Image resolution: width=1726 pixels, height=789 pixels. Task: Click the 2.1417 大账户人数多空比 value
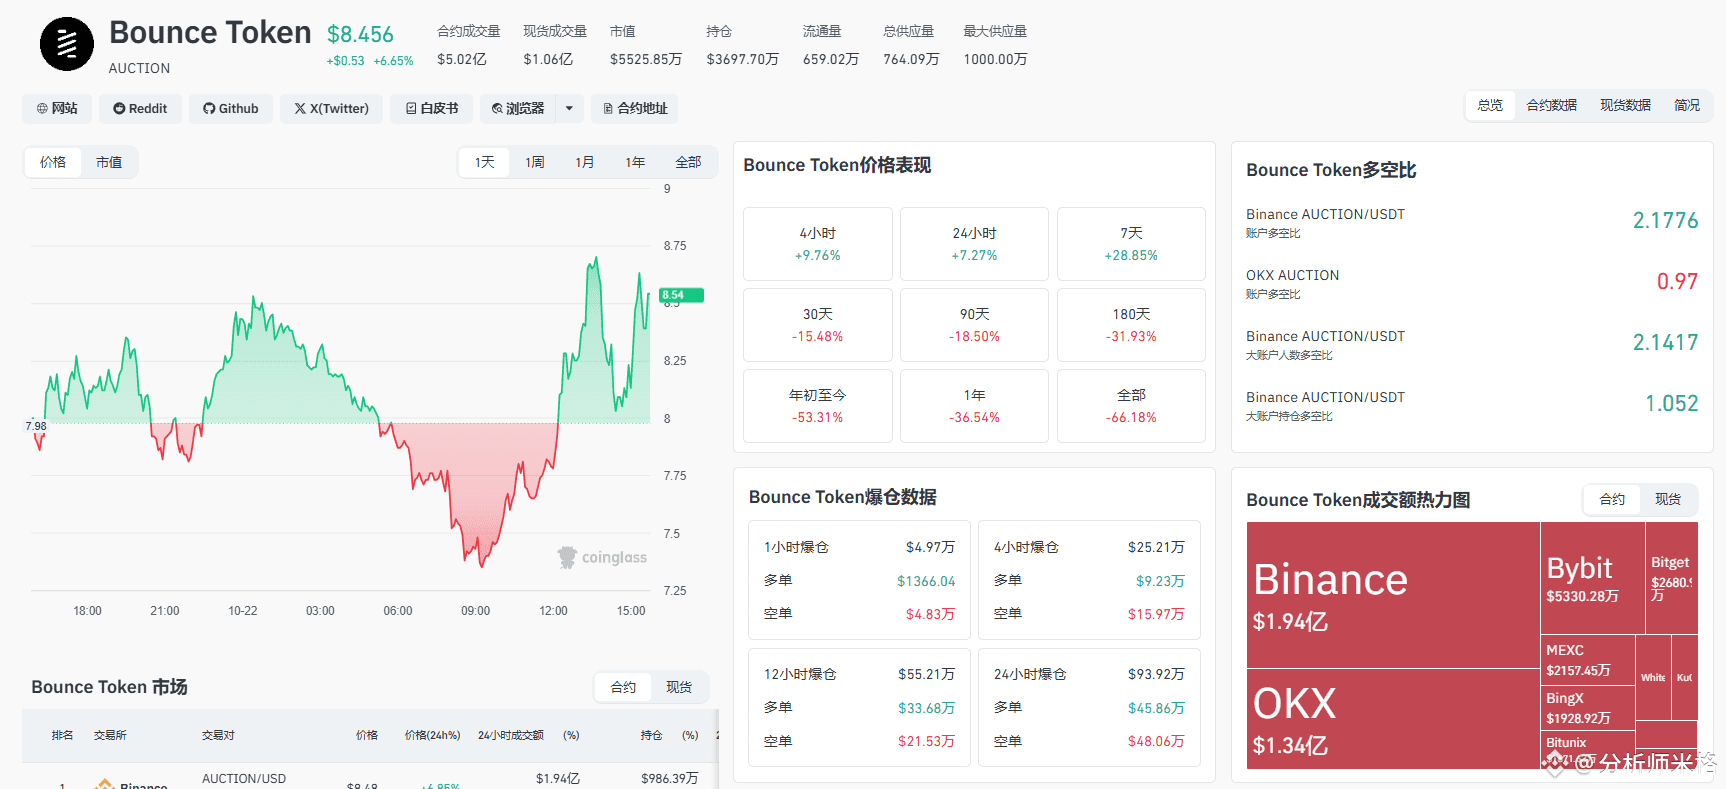pyautogui.click(x=1665, y=342)
